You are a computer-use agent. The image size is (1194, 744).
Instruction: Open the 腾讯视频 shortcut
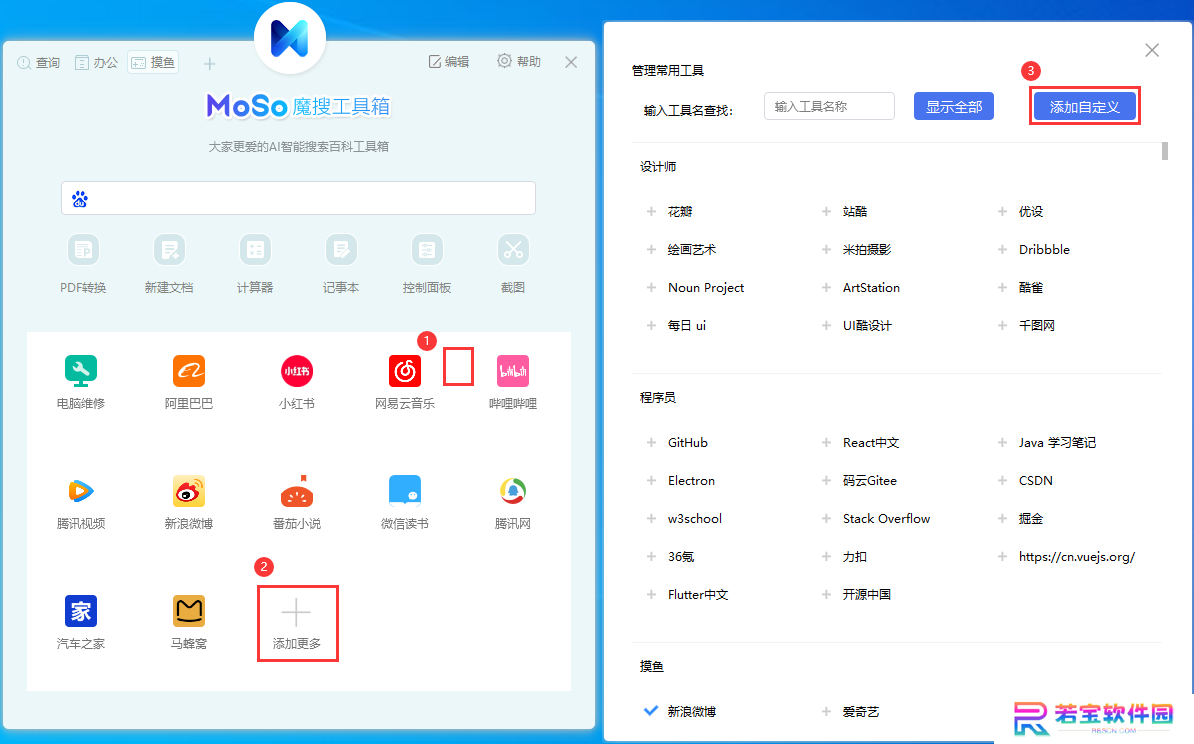[x=81, y=491]
